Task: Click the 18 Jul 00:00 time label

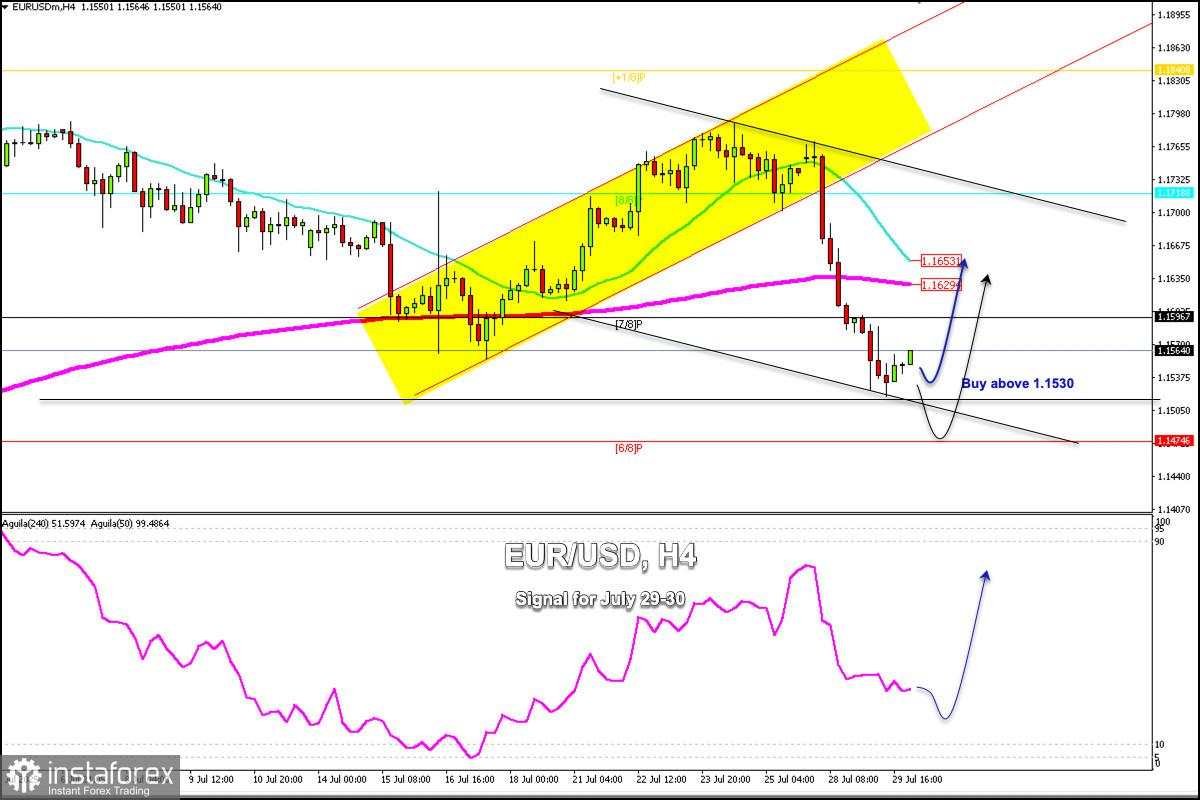Action: pos(533,778)
